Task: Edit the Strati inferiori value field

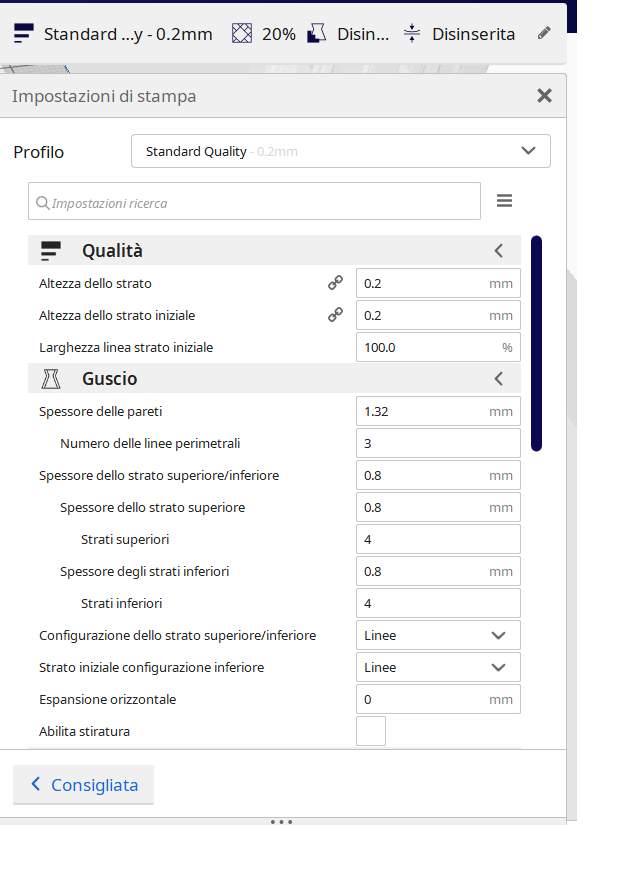Action: pos(438,603)
